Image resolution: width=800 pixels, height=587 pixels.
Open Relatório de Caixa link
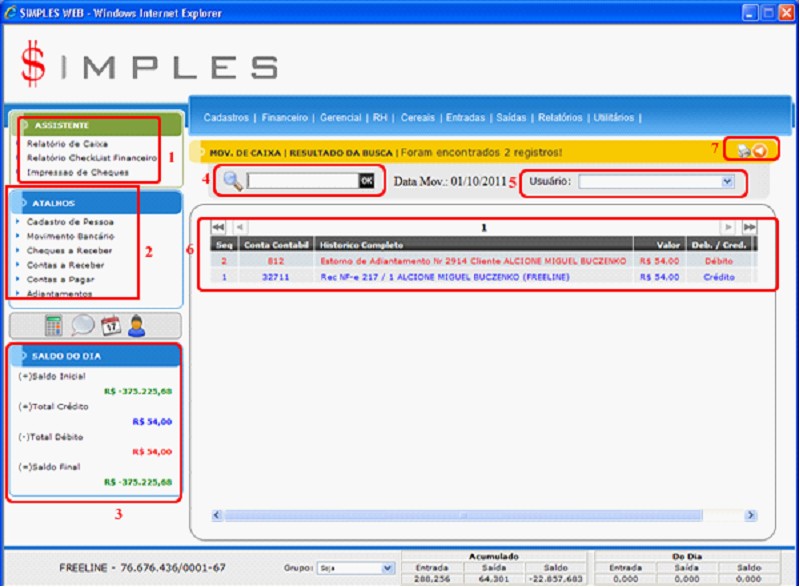tap(67, 144)
